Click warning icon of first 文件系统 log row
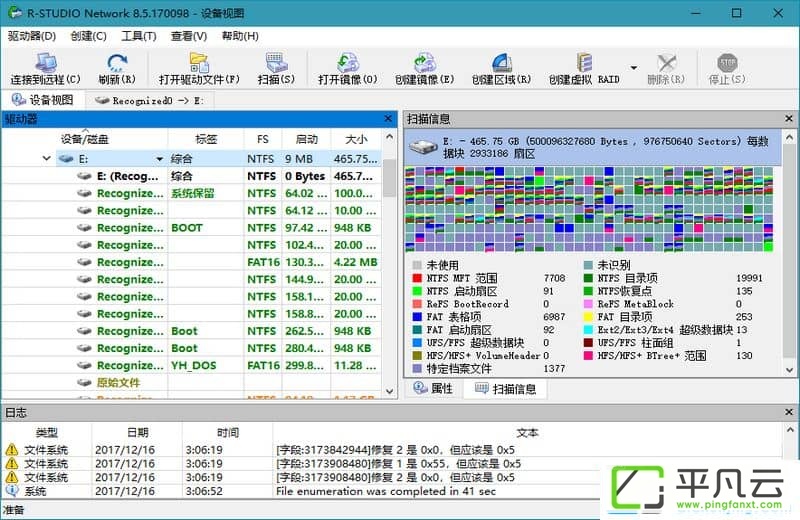800x520 pixels. pyautogui.click(x=12, y=450)
